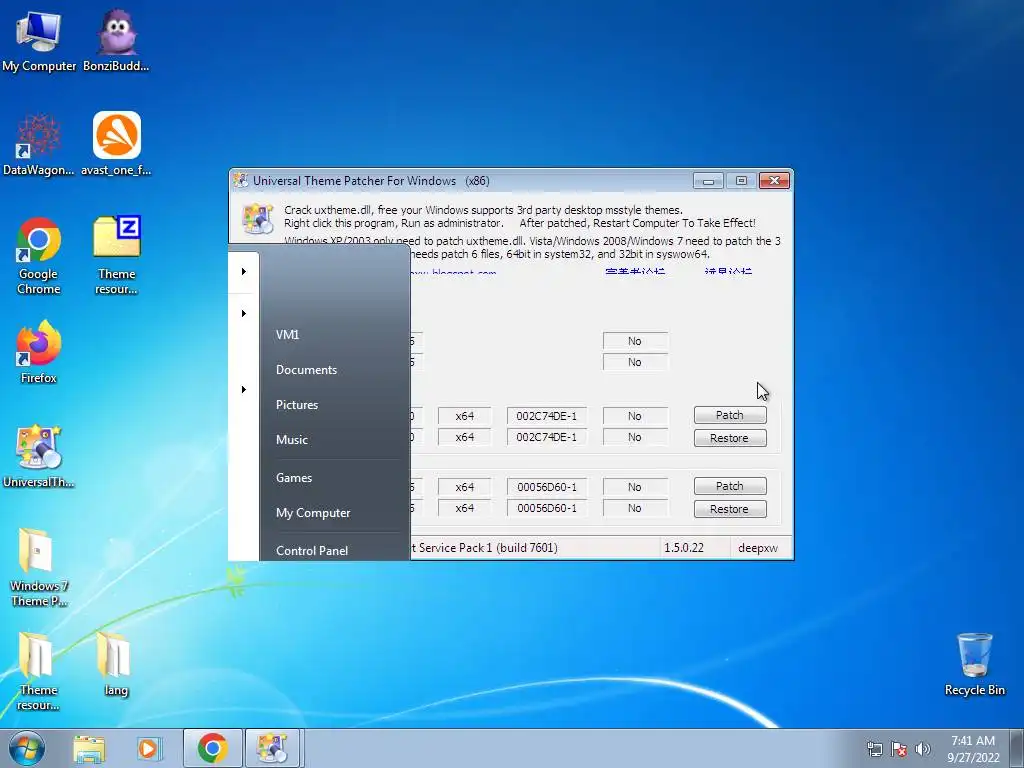Open Control Panel in the Start menu
This screenshot has width=1024, height=768.
312,551
